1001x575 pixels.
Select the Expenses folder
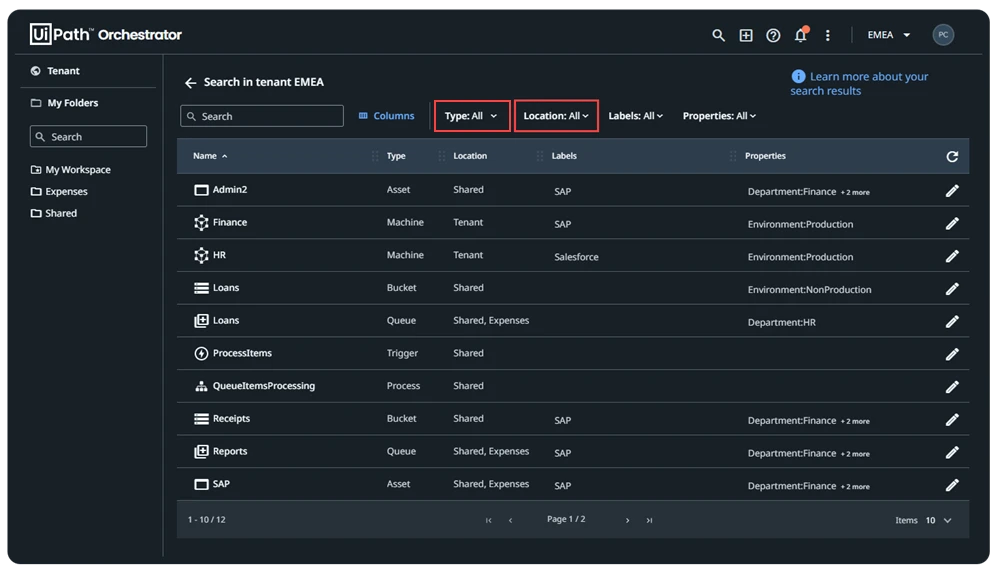pos(59,191)
